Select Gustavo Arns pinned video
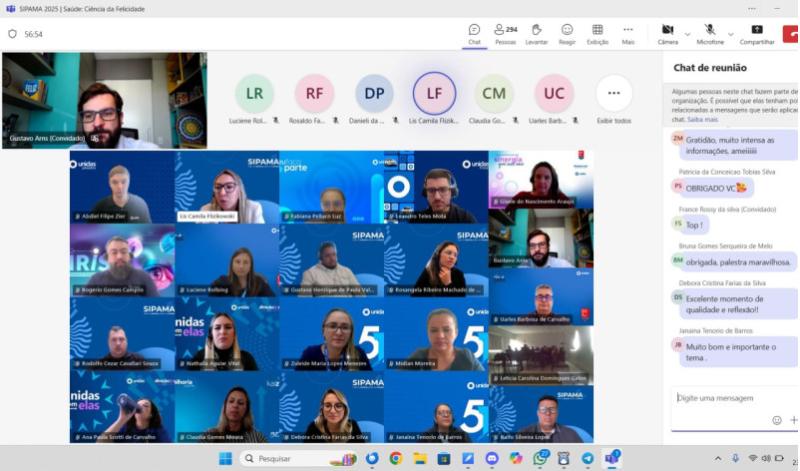Image resolution: width=800 pixels, height=471 pixels. (x=105, y=101)
